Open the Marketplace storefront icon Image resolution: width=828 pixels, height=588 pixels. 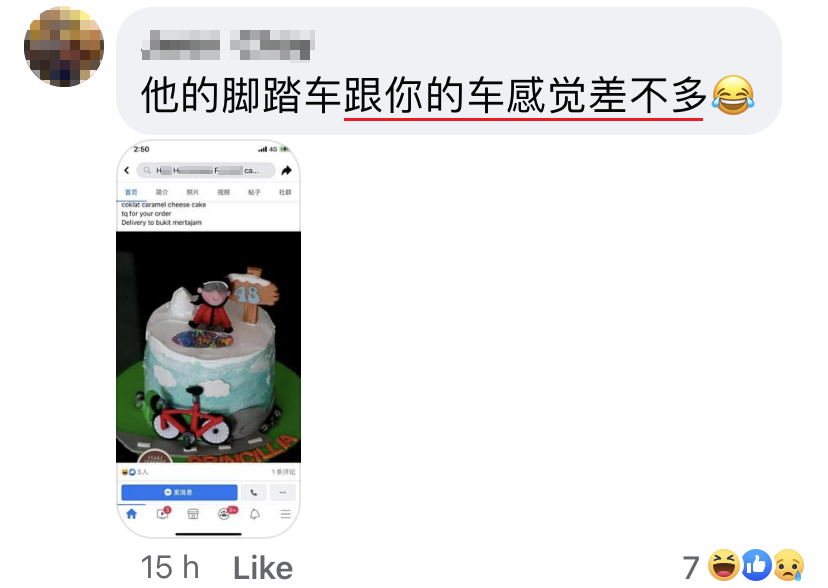tap(193, 514)
